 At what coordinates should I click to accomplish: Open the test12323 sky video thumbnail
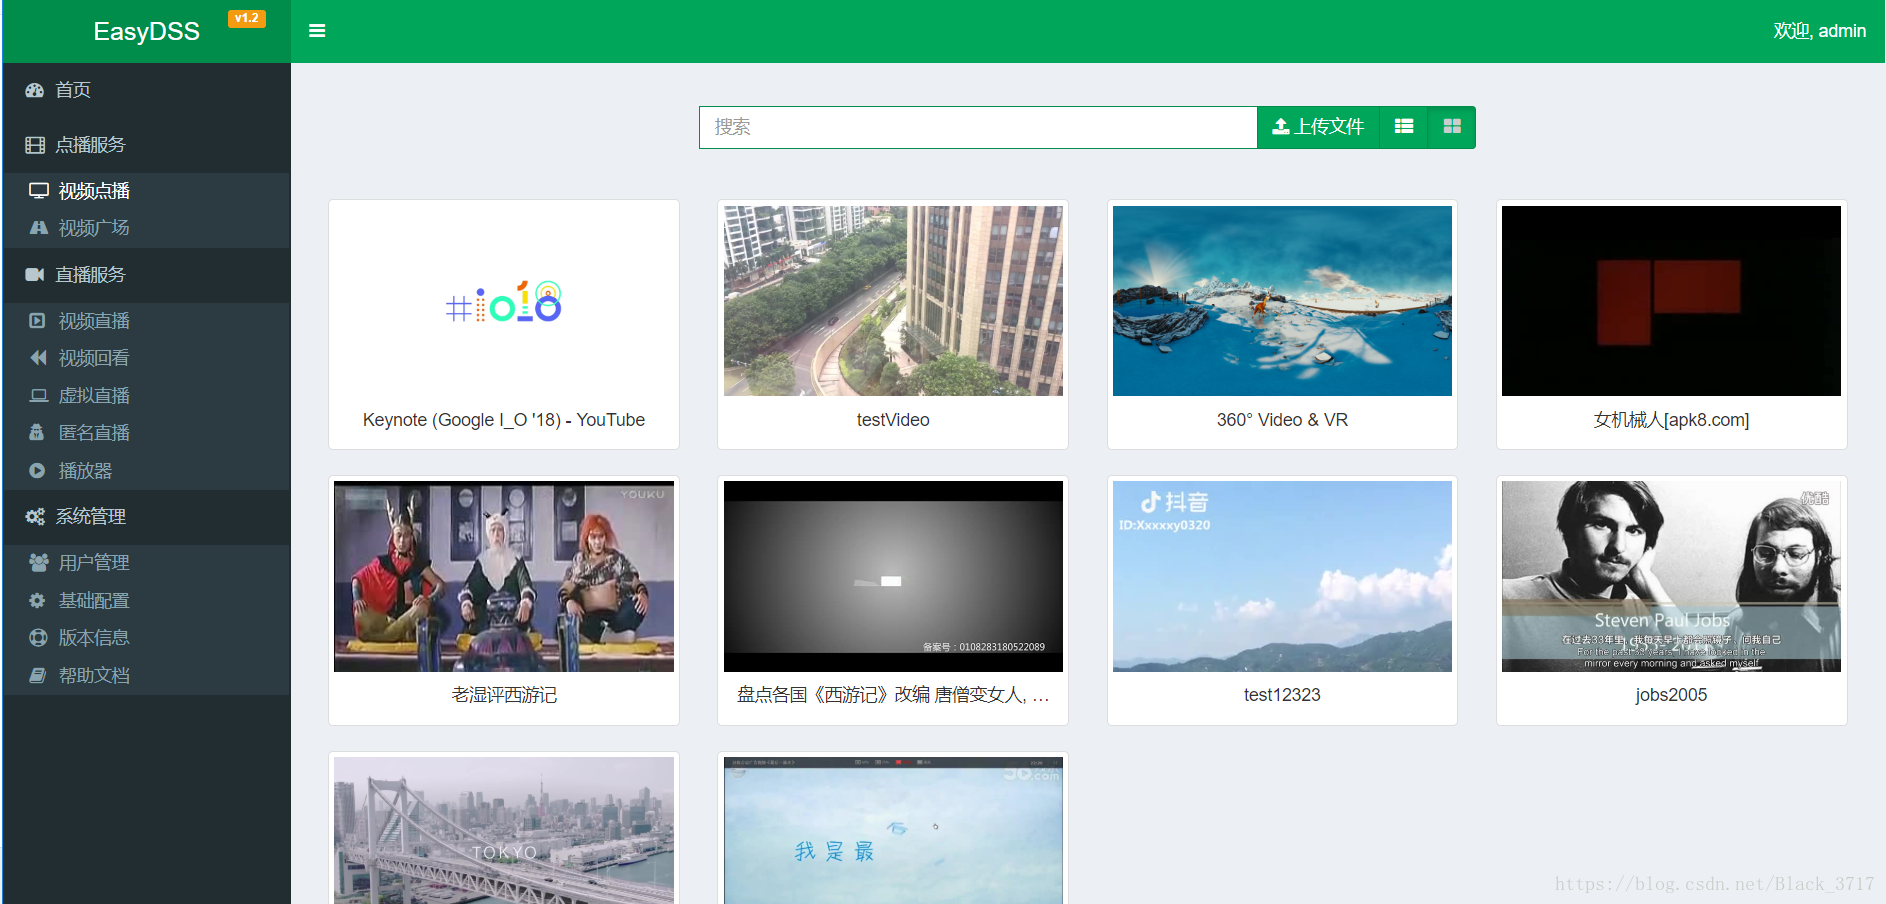coord(1282,576)
